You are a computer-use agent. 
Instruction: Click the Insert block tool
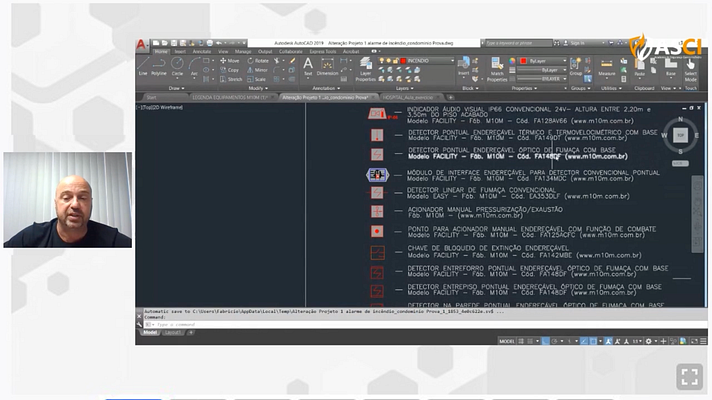pyautogui.click(x=464, y=66)
